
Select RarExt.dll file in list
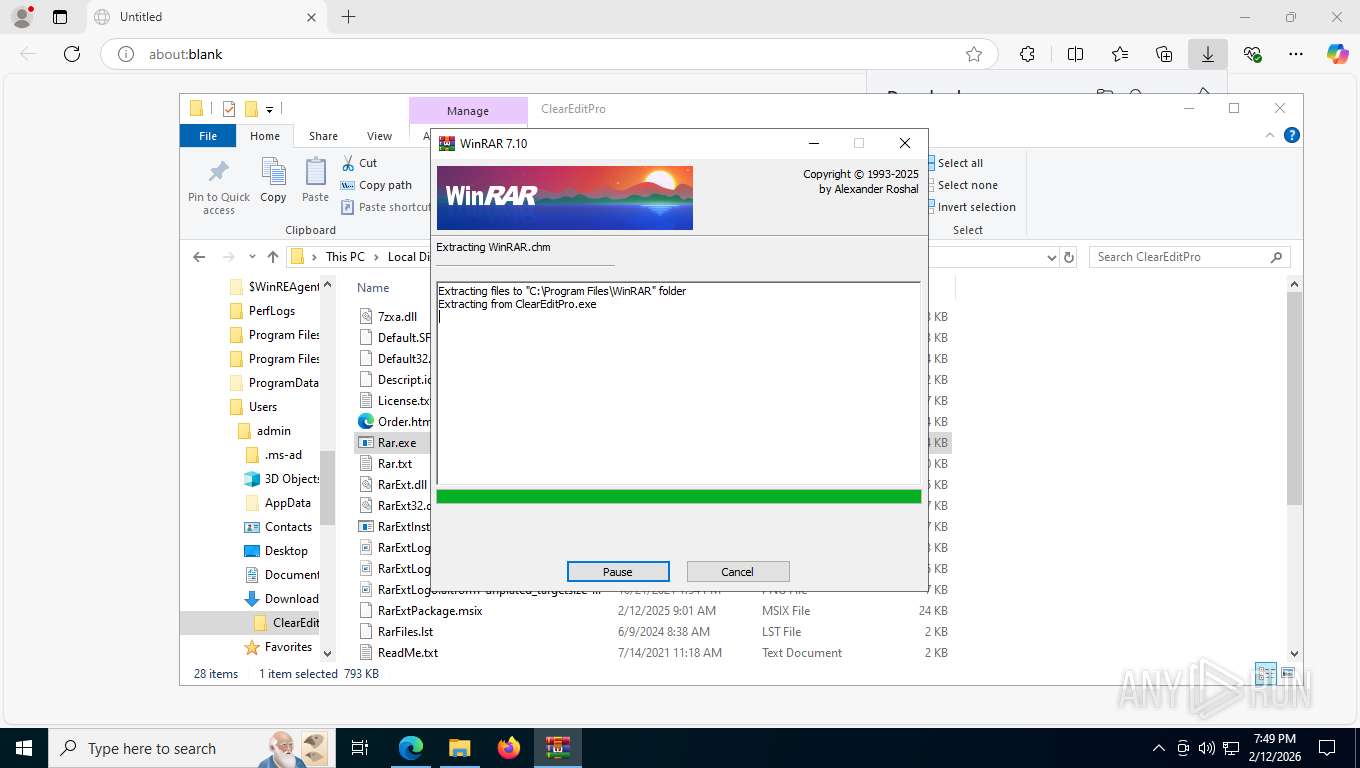point(402,485)
